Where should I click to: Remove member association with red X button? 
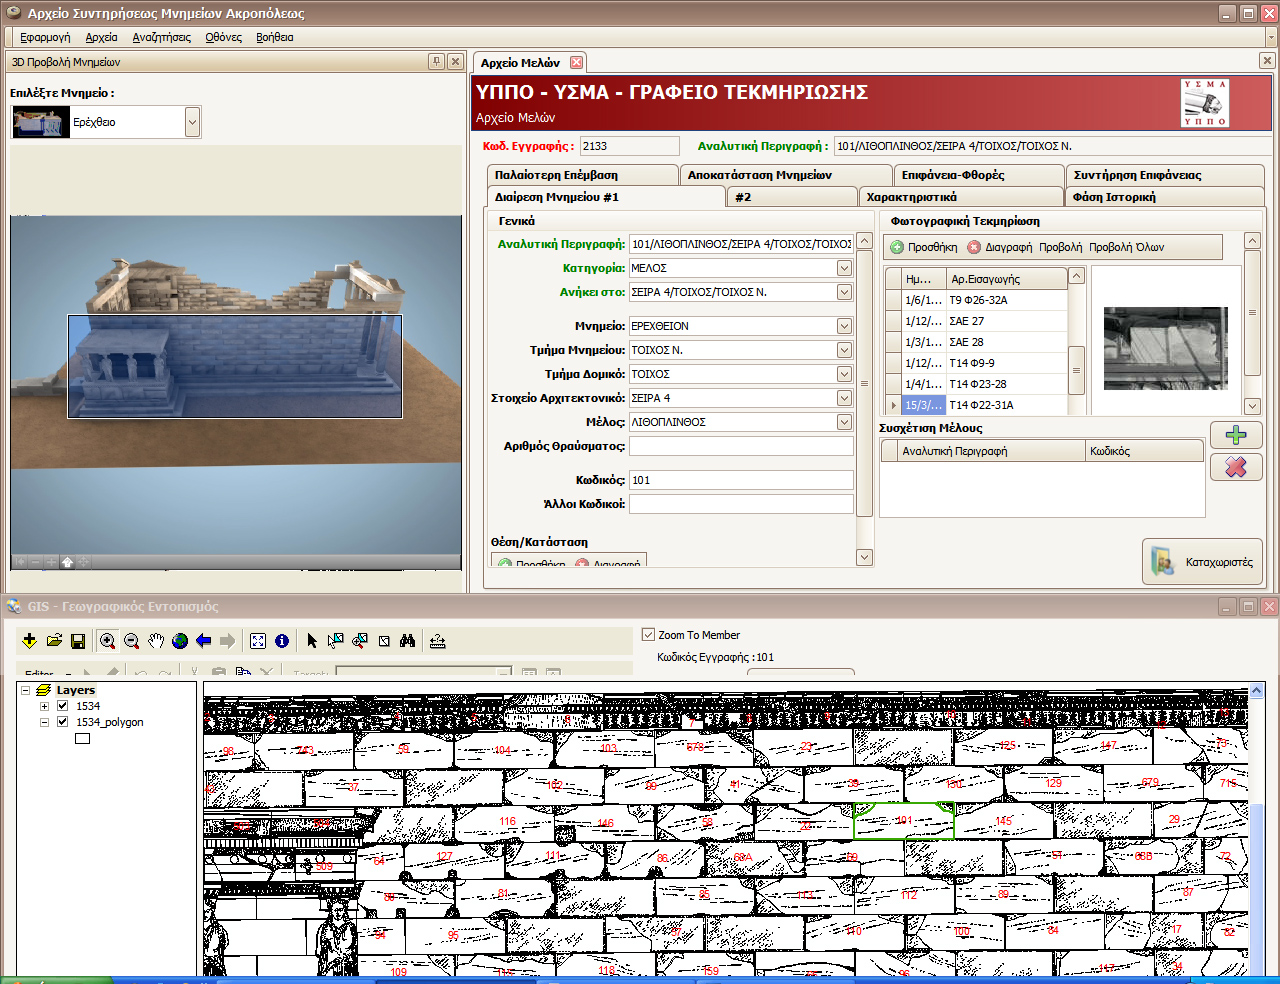tap(1236, 467)
